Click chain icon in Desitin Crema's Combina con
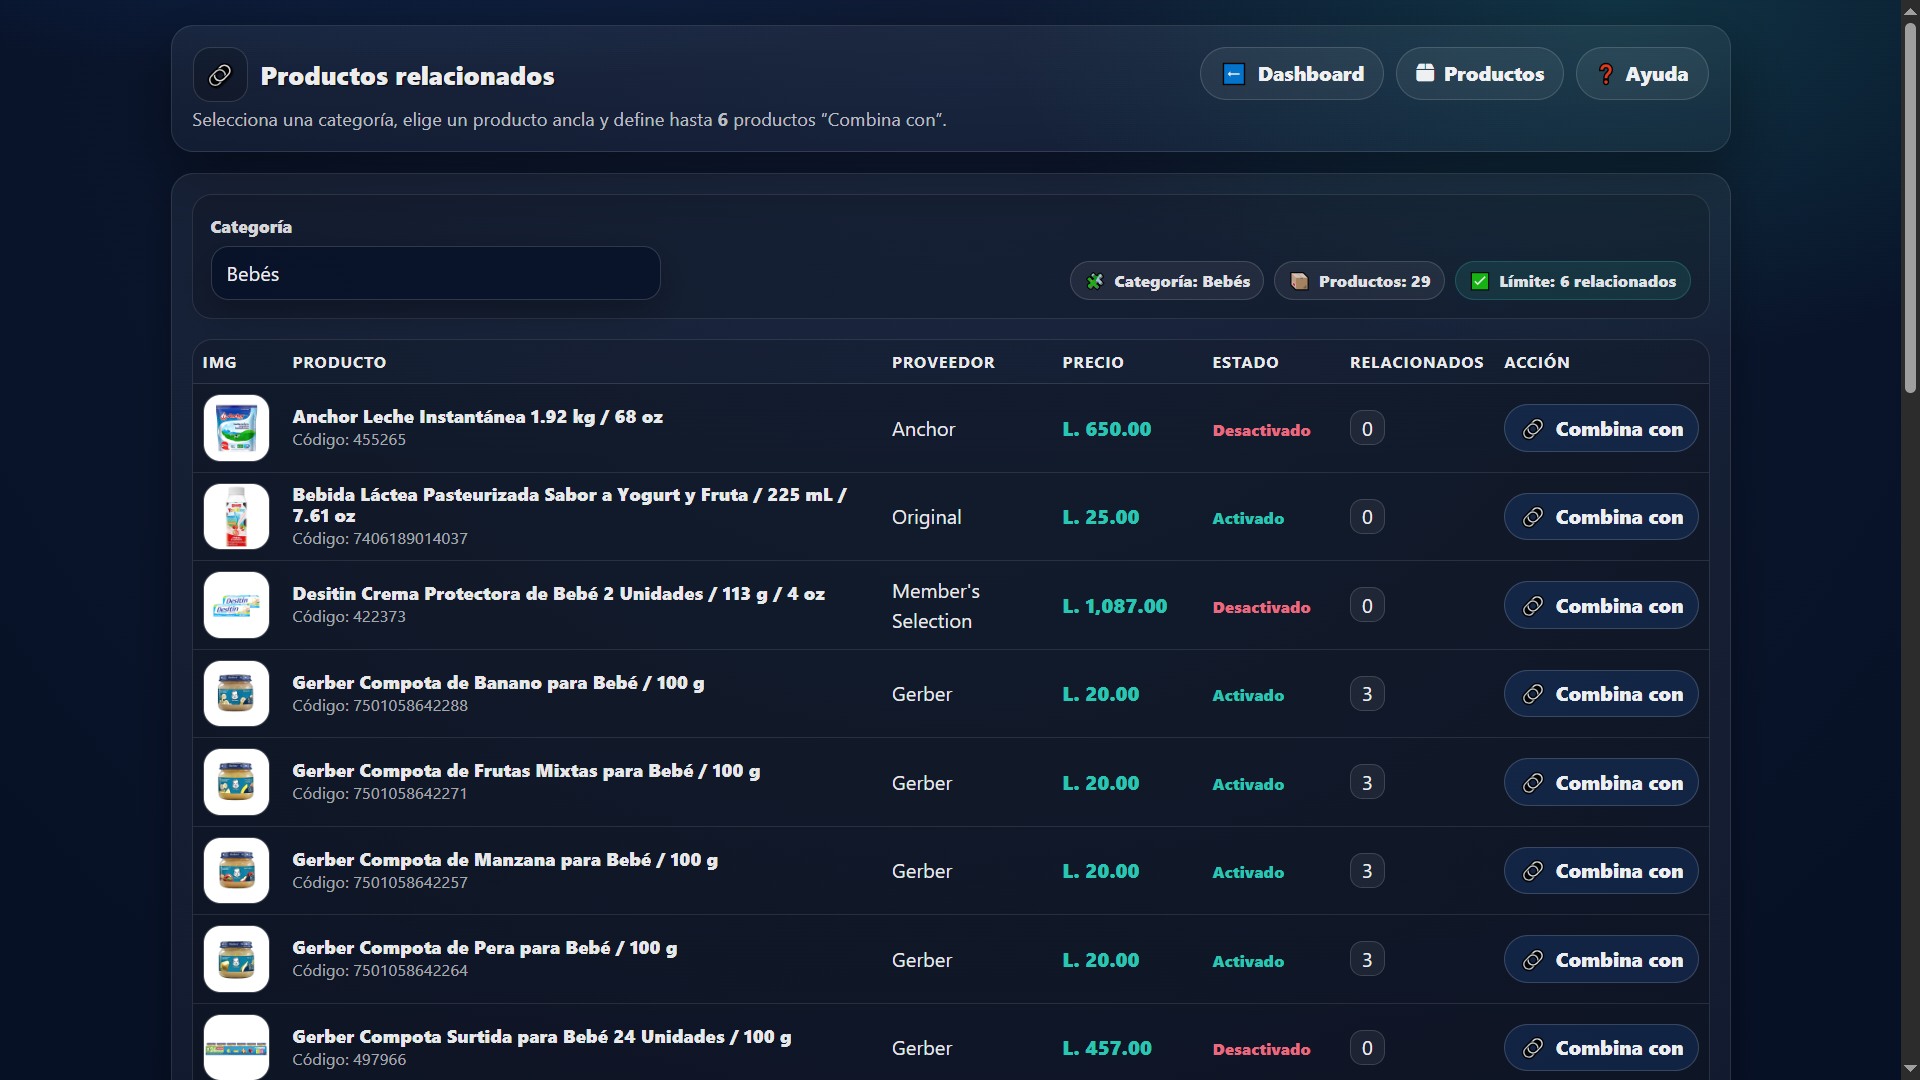The height and width of the screenshot is (1080, 1920). tap(1532, 606)
